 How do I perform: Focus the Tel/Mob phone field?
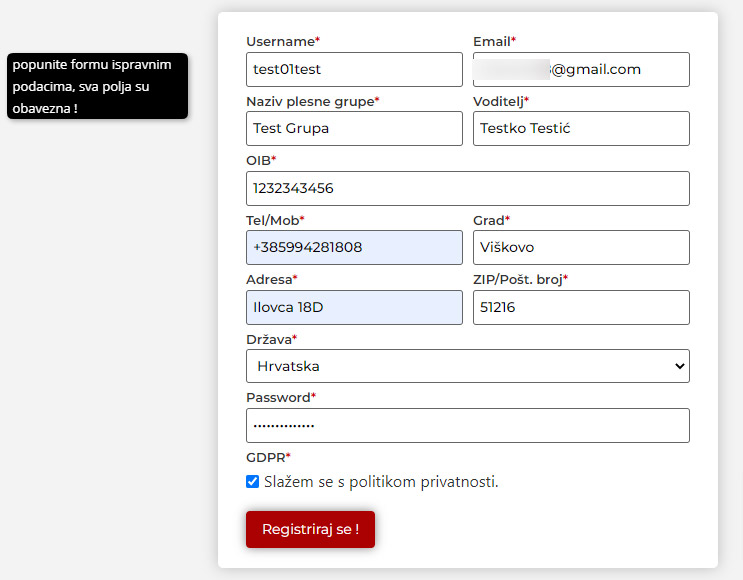click(x=354, y=248)
